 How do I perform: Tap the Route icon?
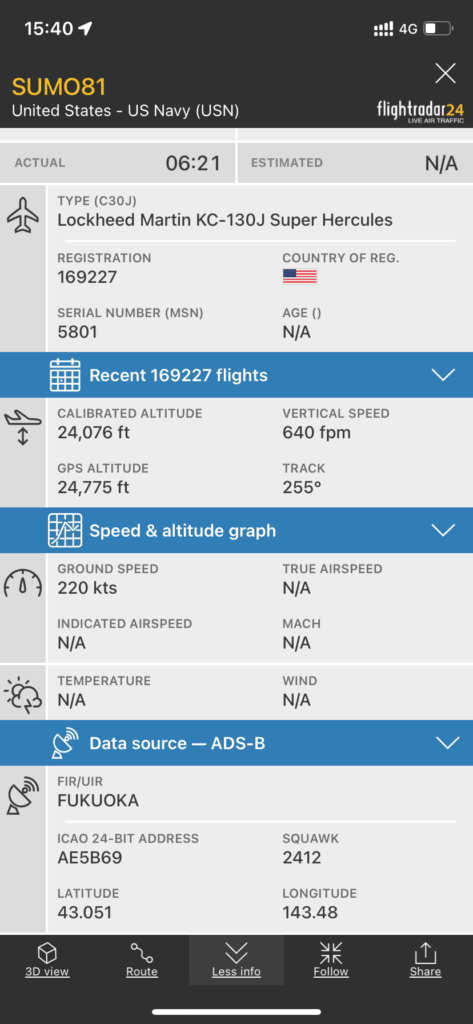[x=142, y=953]
